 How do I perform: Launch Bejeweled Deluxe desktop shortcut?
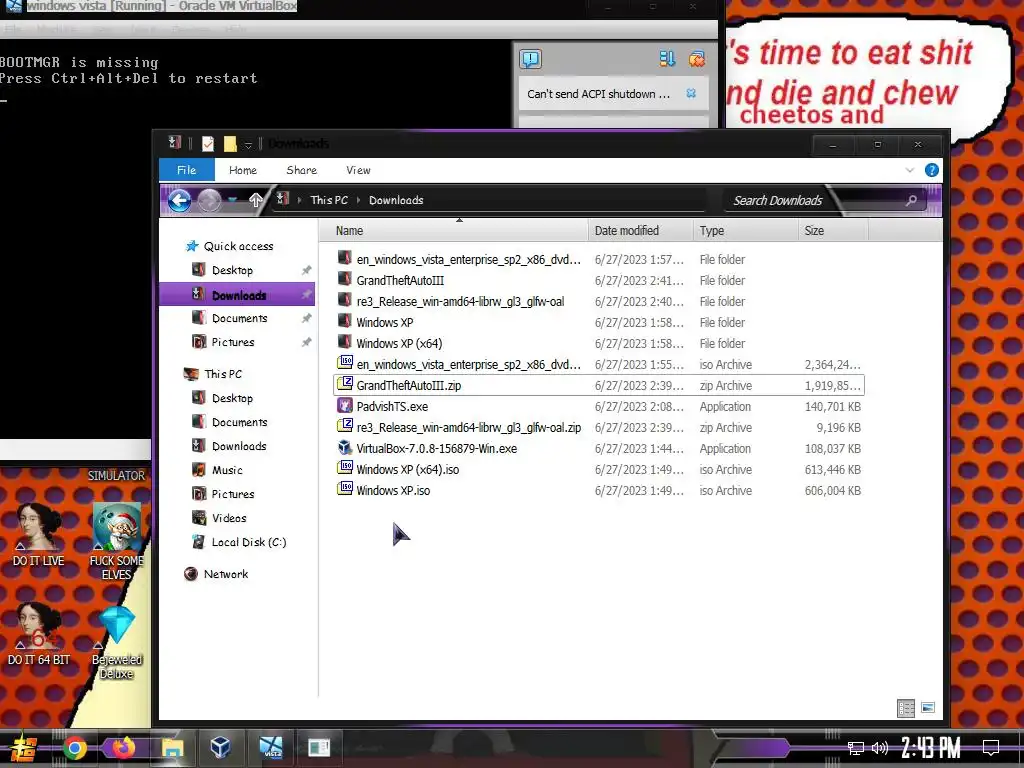[117, 641]
